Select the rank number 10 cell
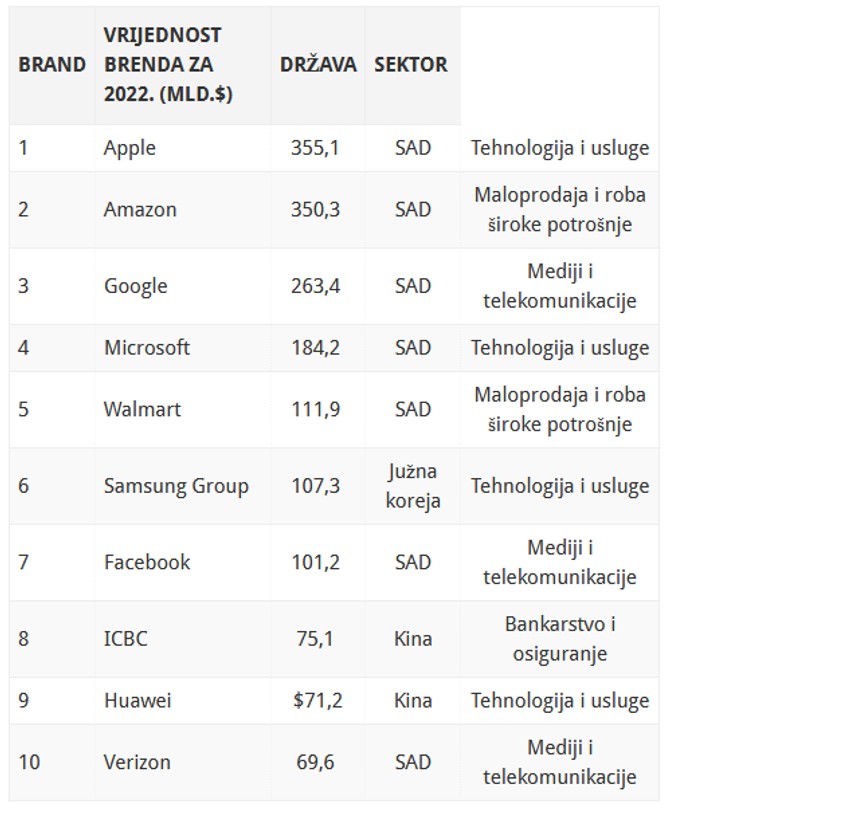This screenshot has width=850, height=817. tap(30, 762)
